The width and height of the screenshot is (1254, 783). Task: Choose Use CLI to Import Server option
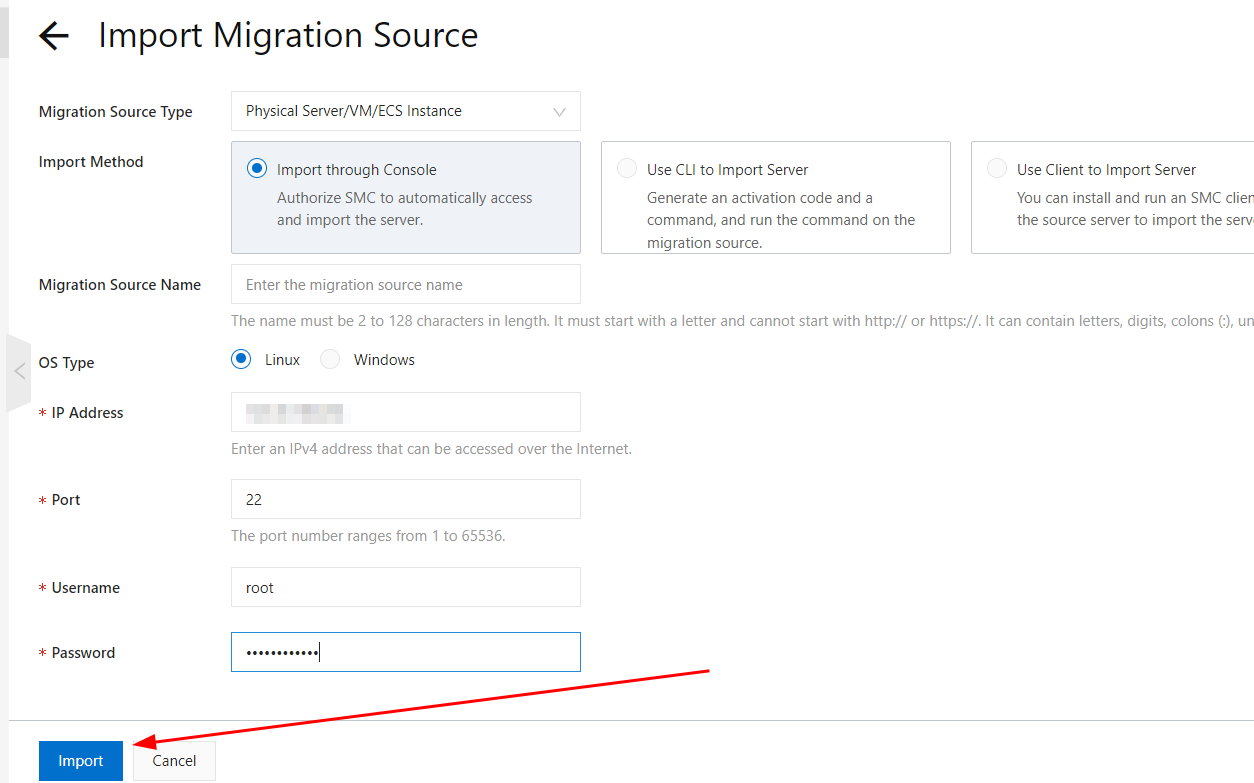click(x=627, y=169)
